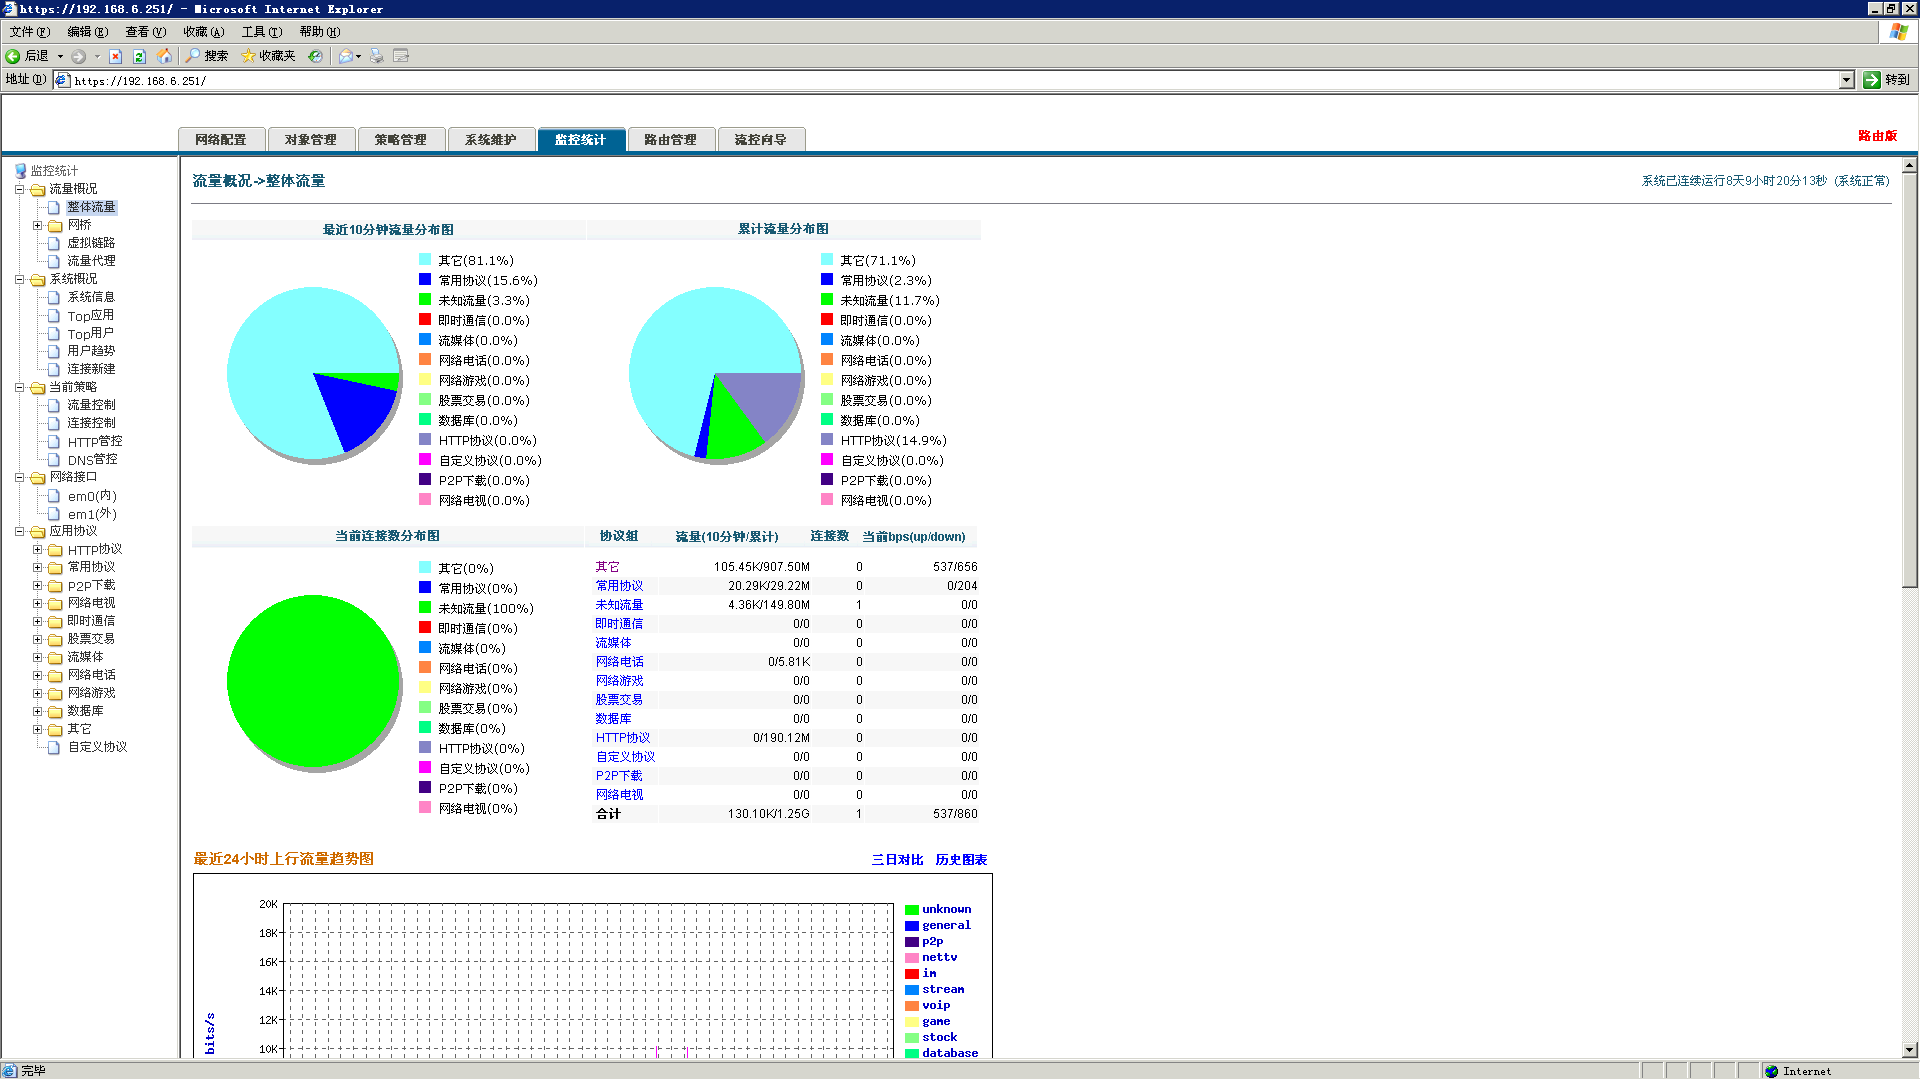Image resolution: width=1920 pixels, height=1080 pixels.
Task: Click the page scrollbar down arrow
Action: [1910, 1050]
